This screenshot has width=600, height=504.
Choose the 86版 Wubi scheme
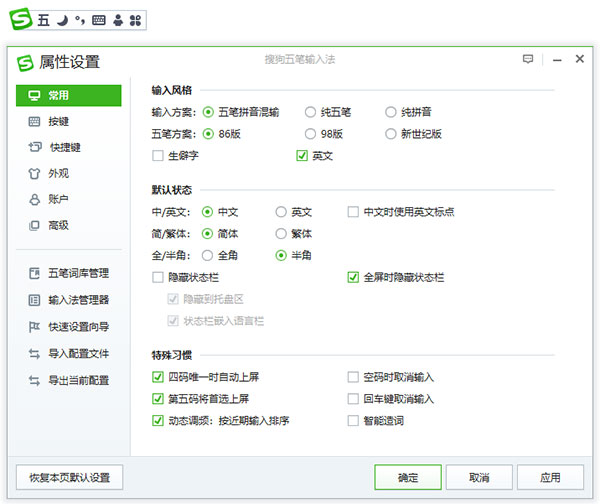208,134
